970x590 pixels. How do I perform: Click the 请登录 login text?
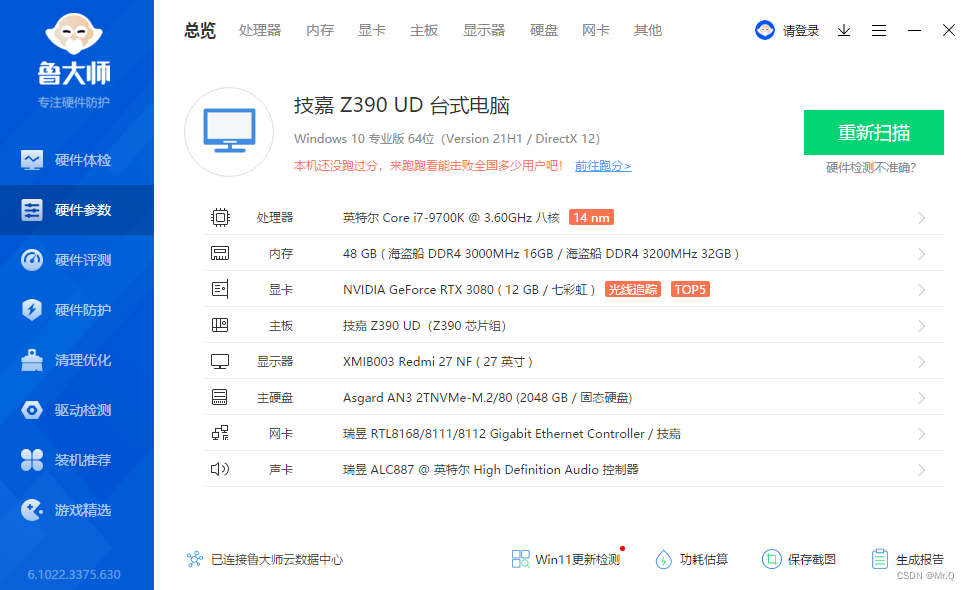[x=800, y=31]
